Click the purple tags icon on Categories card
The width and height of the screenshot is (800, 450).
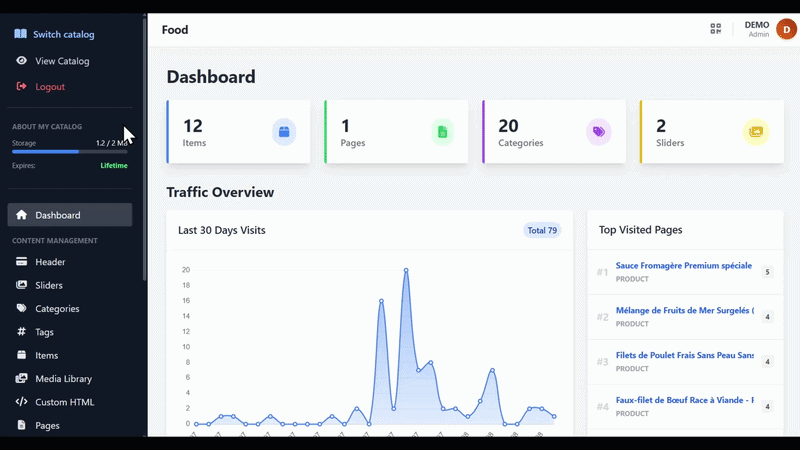(599, 132)
